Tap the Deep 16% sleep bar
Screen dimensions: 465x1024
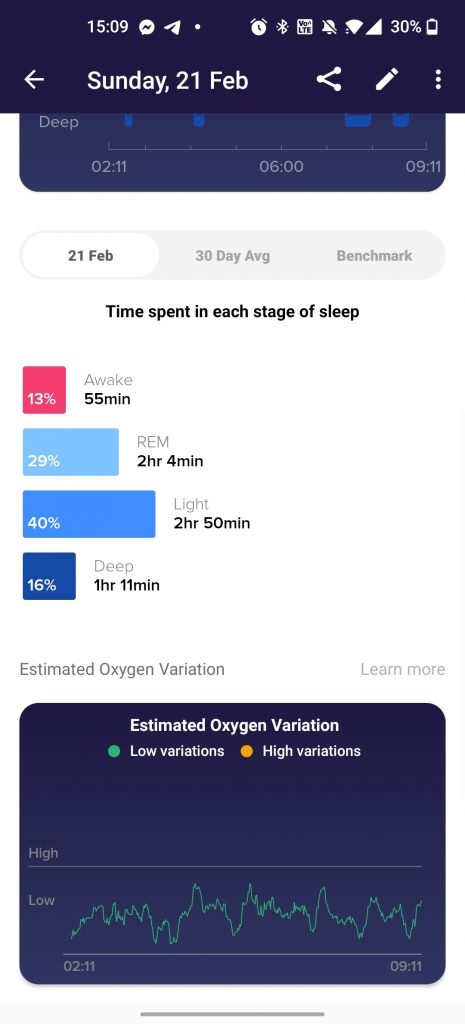click(49, 576)
